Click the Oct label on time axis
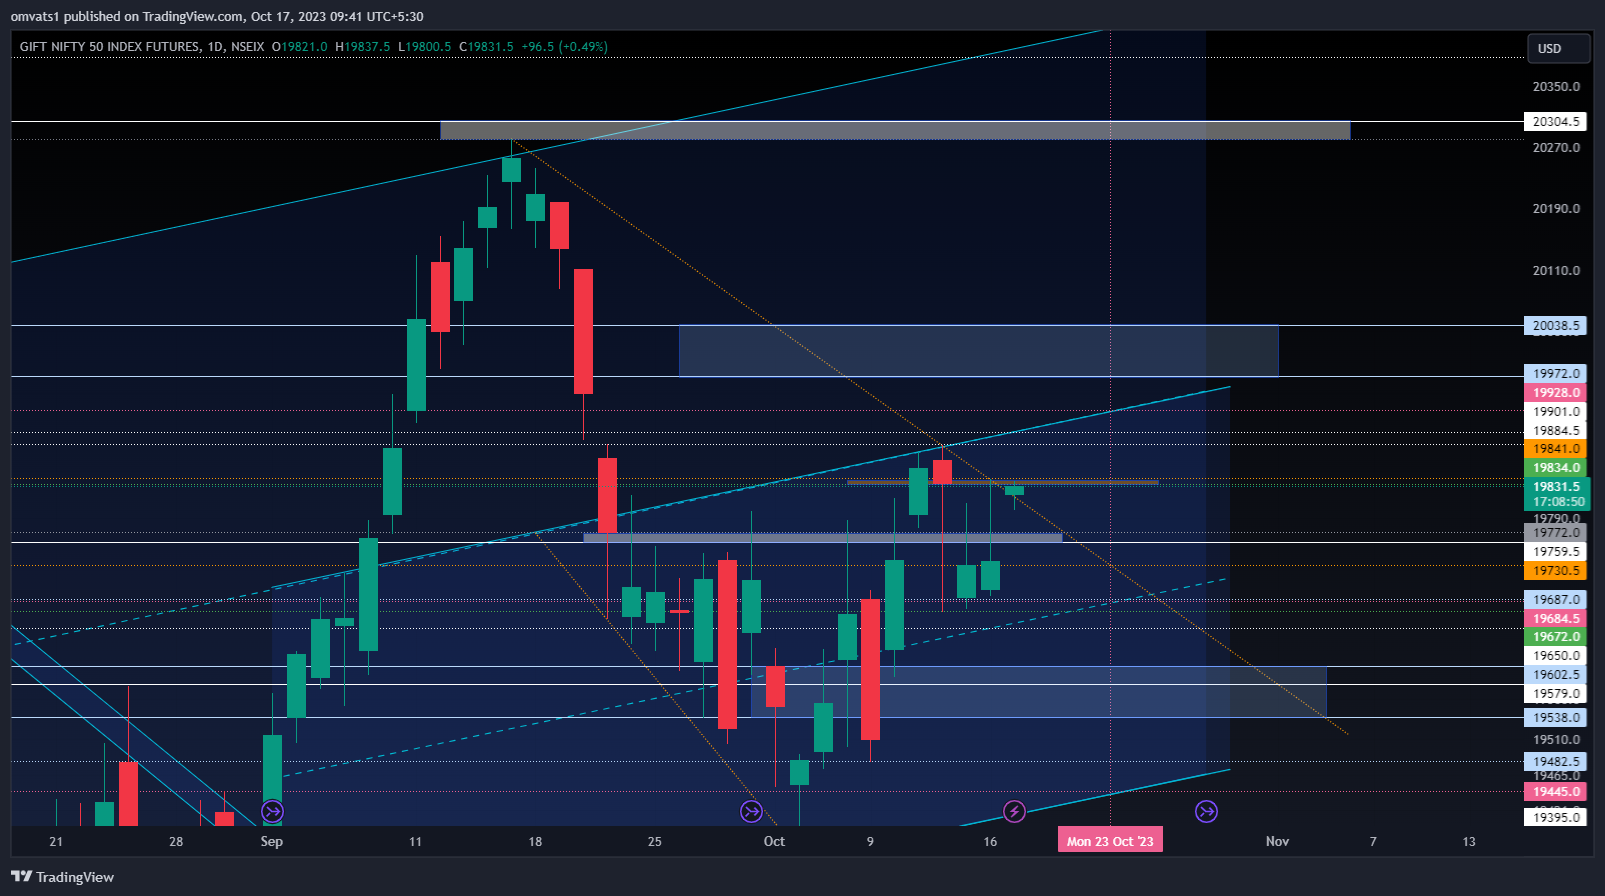 [x=774, y=841]
